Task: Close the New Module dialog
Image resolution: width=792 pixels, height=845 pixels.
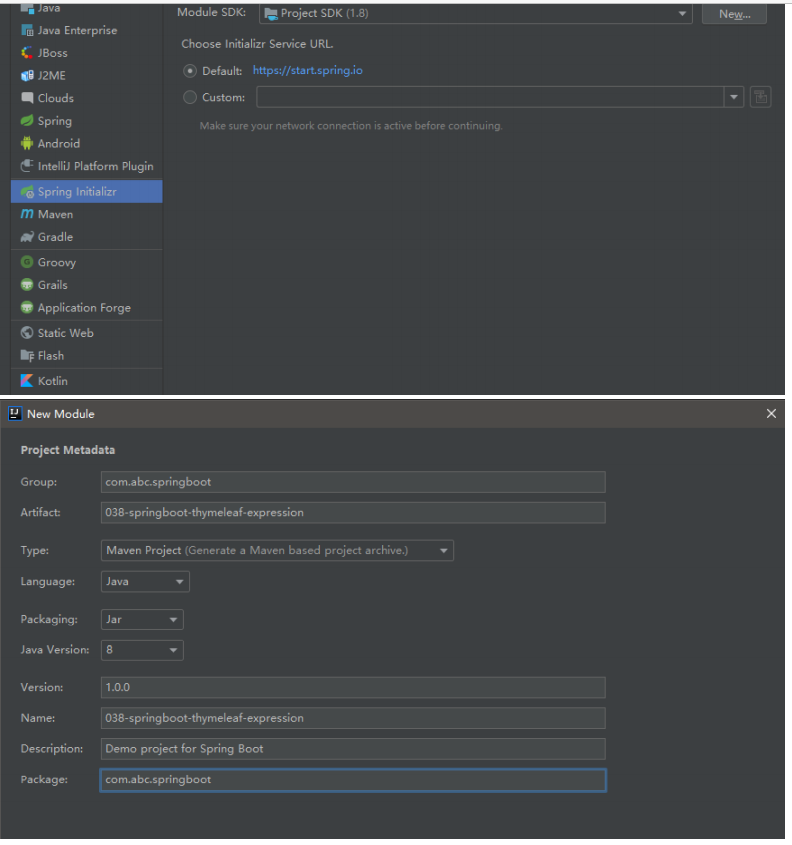Action: pyautogui.click(x=771, y=414)
